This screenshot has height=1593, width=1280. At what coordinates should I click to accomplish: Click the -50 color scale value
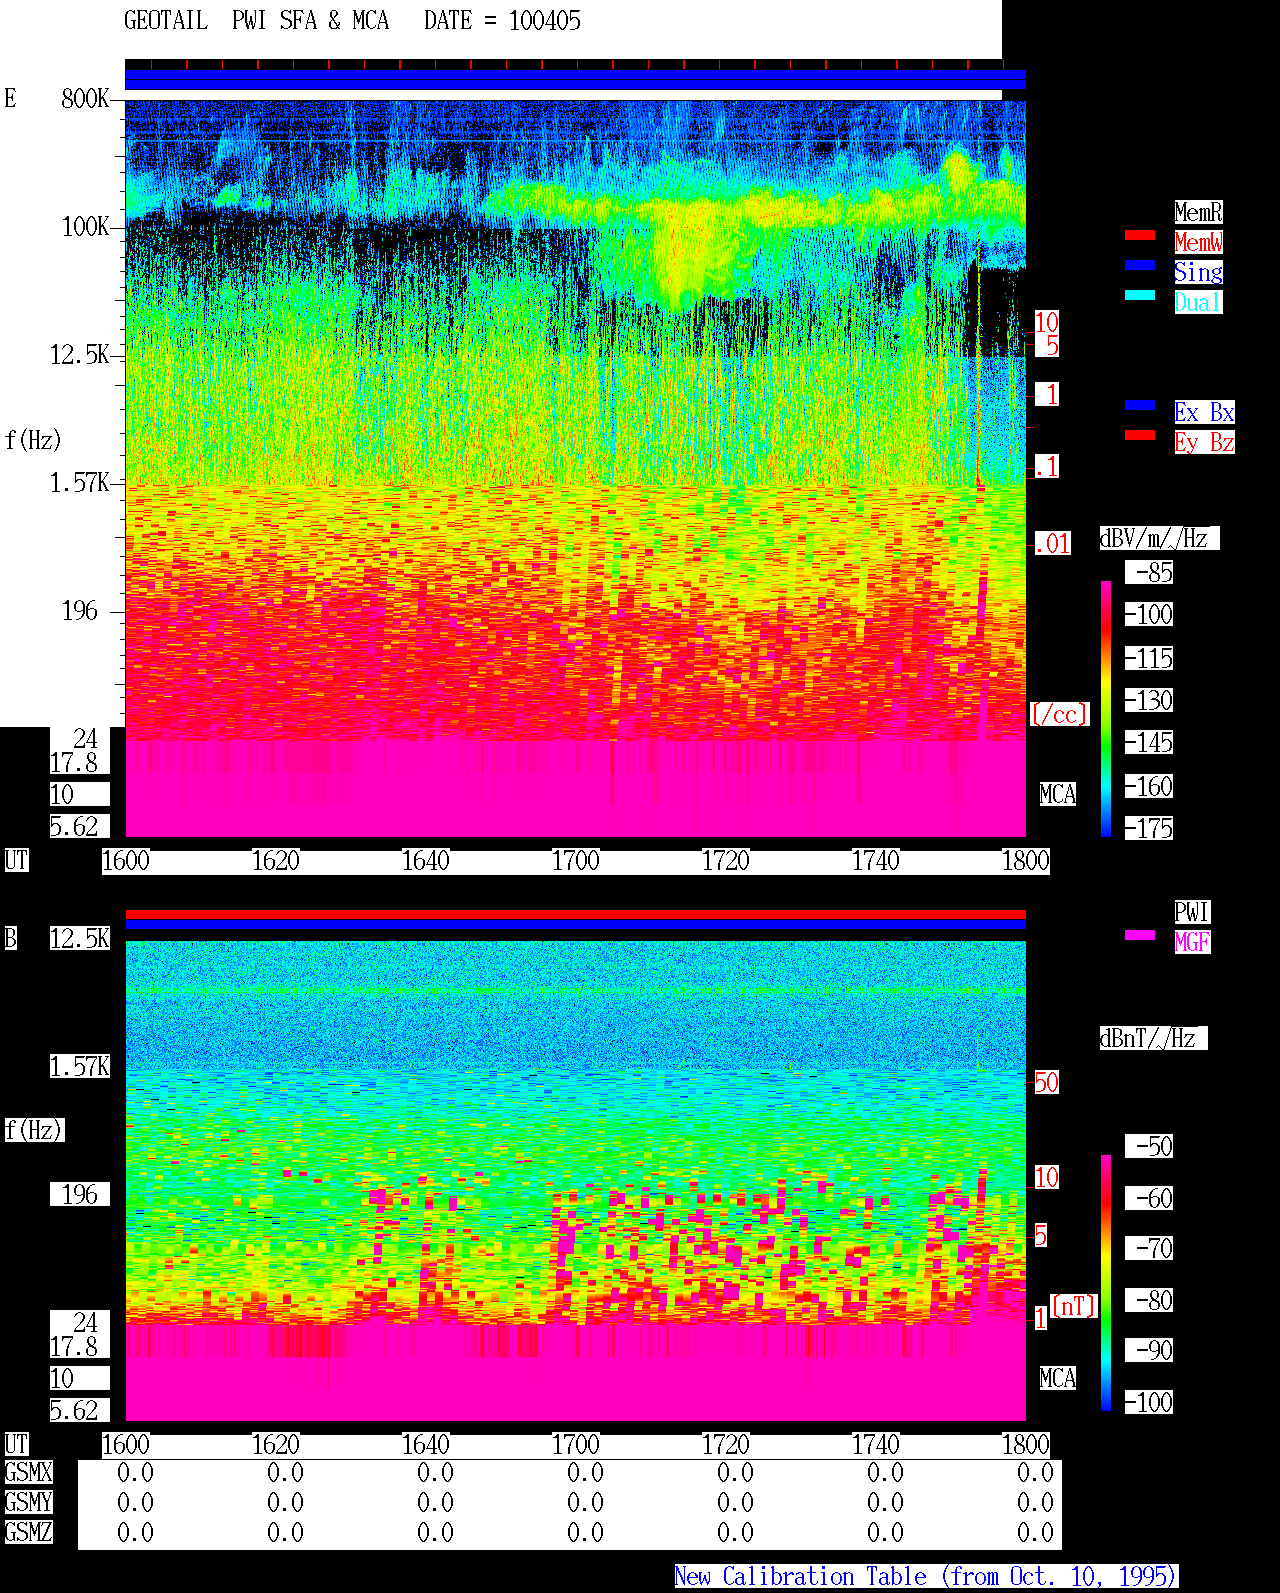1150,1146
